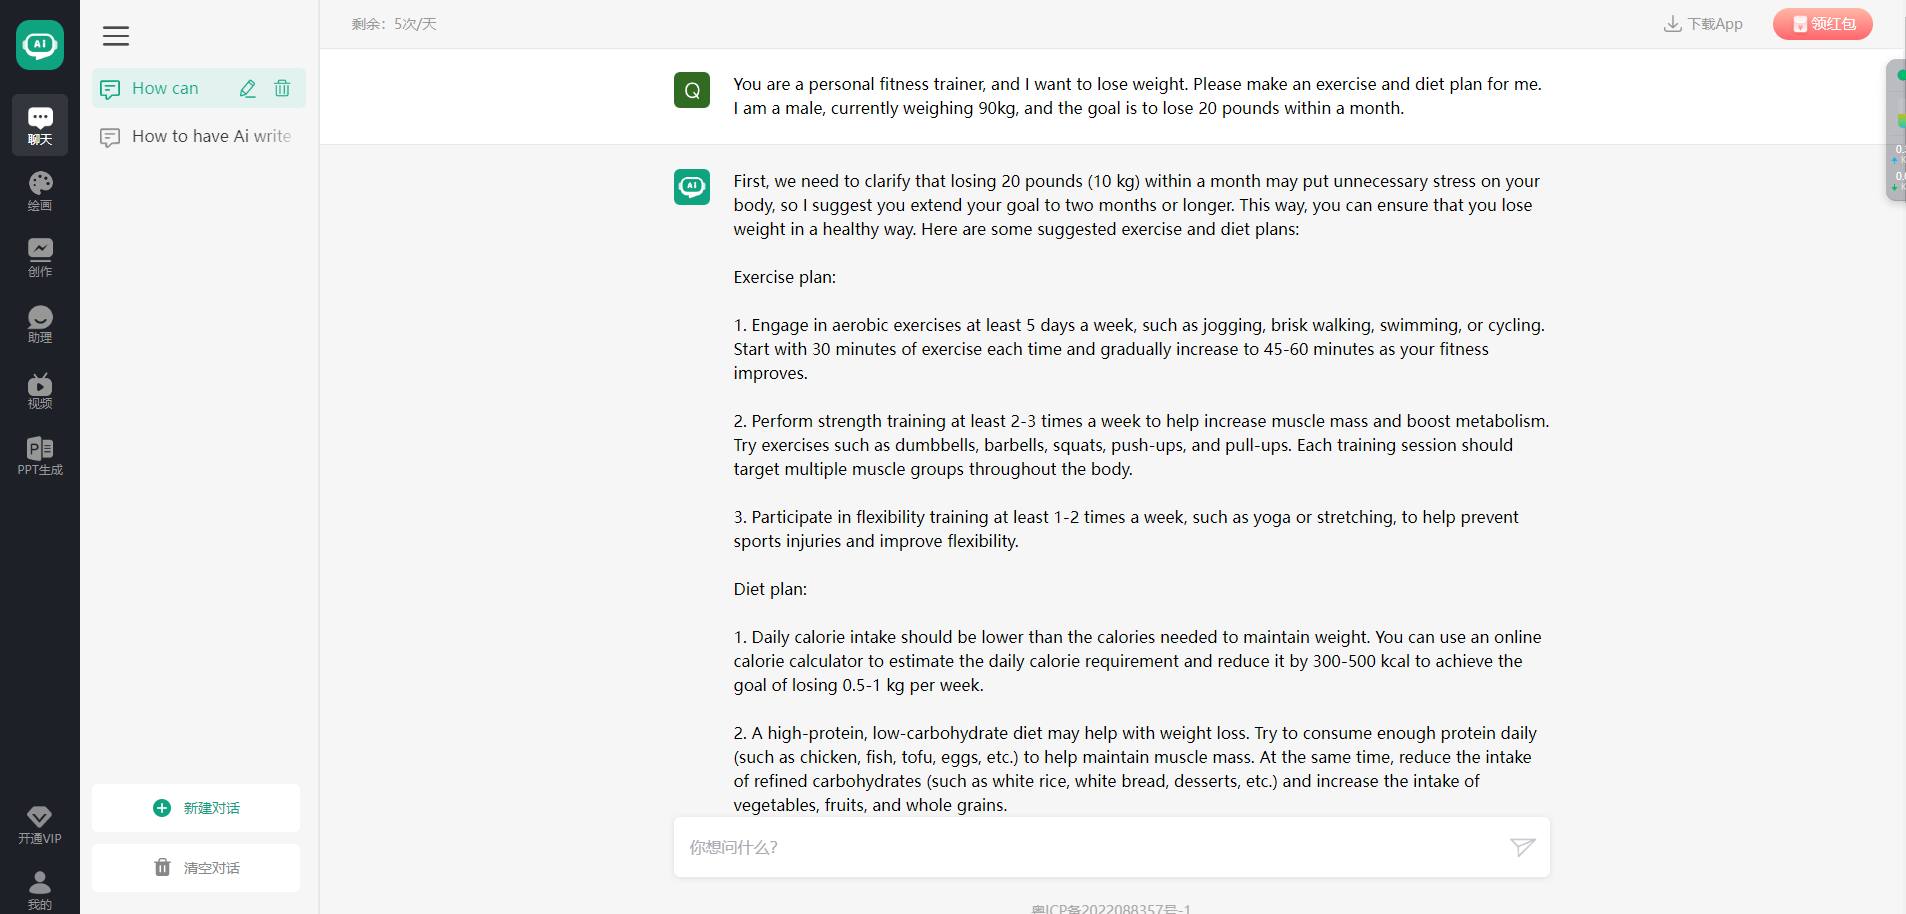Click the 领红包 red packet button

tap(1822, 24)
